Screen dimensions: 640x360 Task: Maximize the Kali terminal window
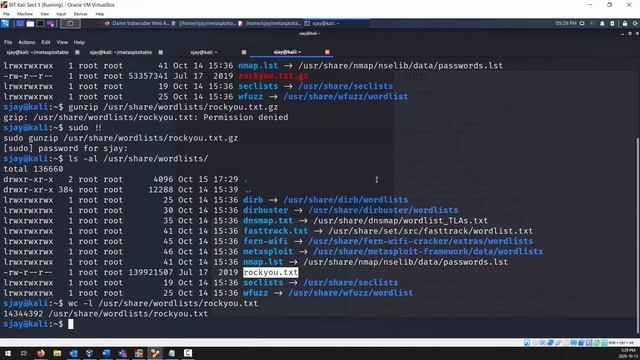point(629,33)
